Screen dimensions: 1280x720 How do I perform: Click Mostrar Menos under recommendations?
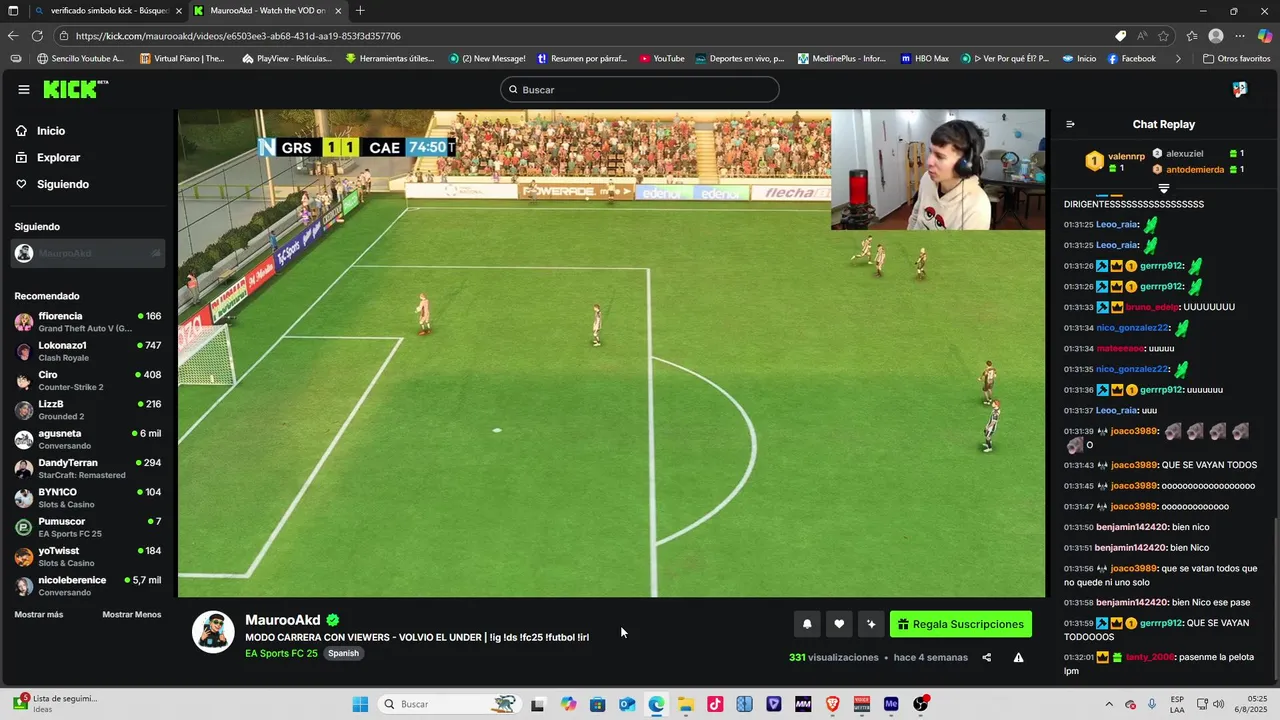pyautogui.click(x=132, y=615)
